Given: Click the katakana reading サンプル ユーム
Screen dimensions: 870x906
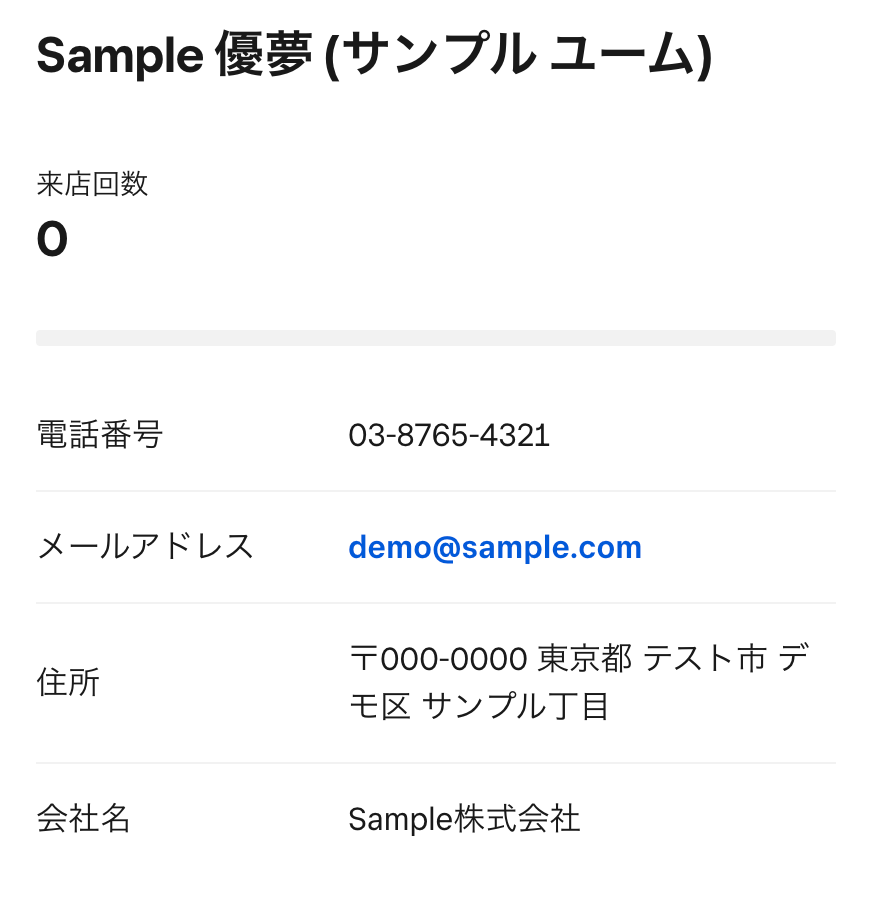Looking at the screenshot, I should [x=519, y=57].
